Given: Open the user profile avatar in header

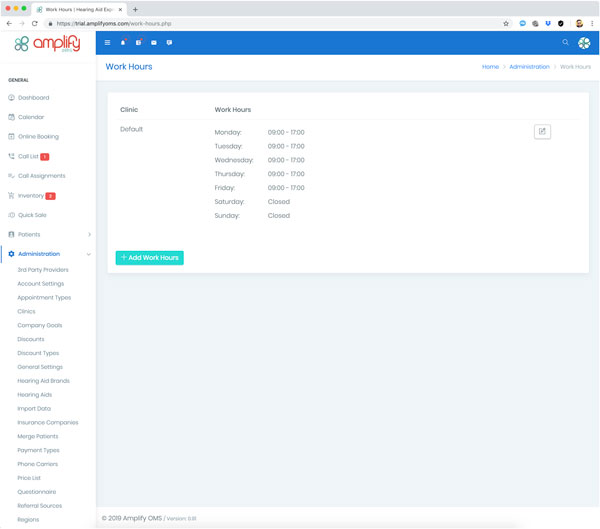Looking at the screenshot, I should tap(584, 43).
